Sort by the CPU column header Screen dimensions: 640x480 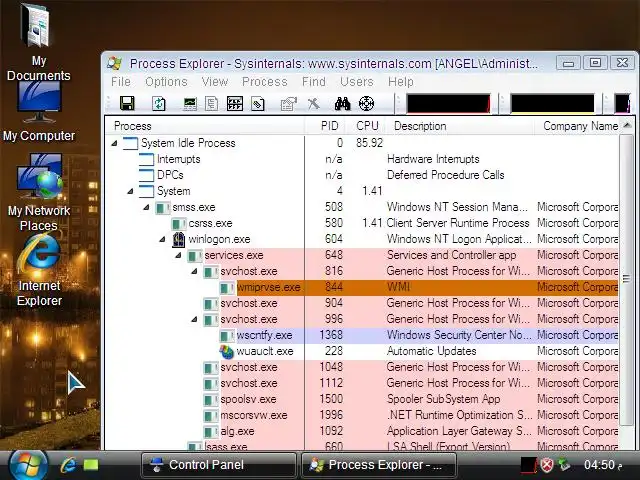(367, 126)
